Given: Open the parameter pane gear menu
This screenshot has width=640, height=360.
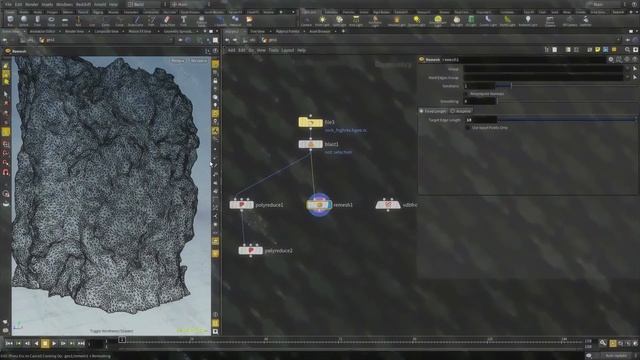Looking at the screenshot, I should click(611, 60).
